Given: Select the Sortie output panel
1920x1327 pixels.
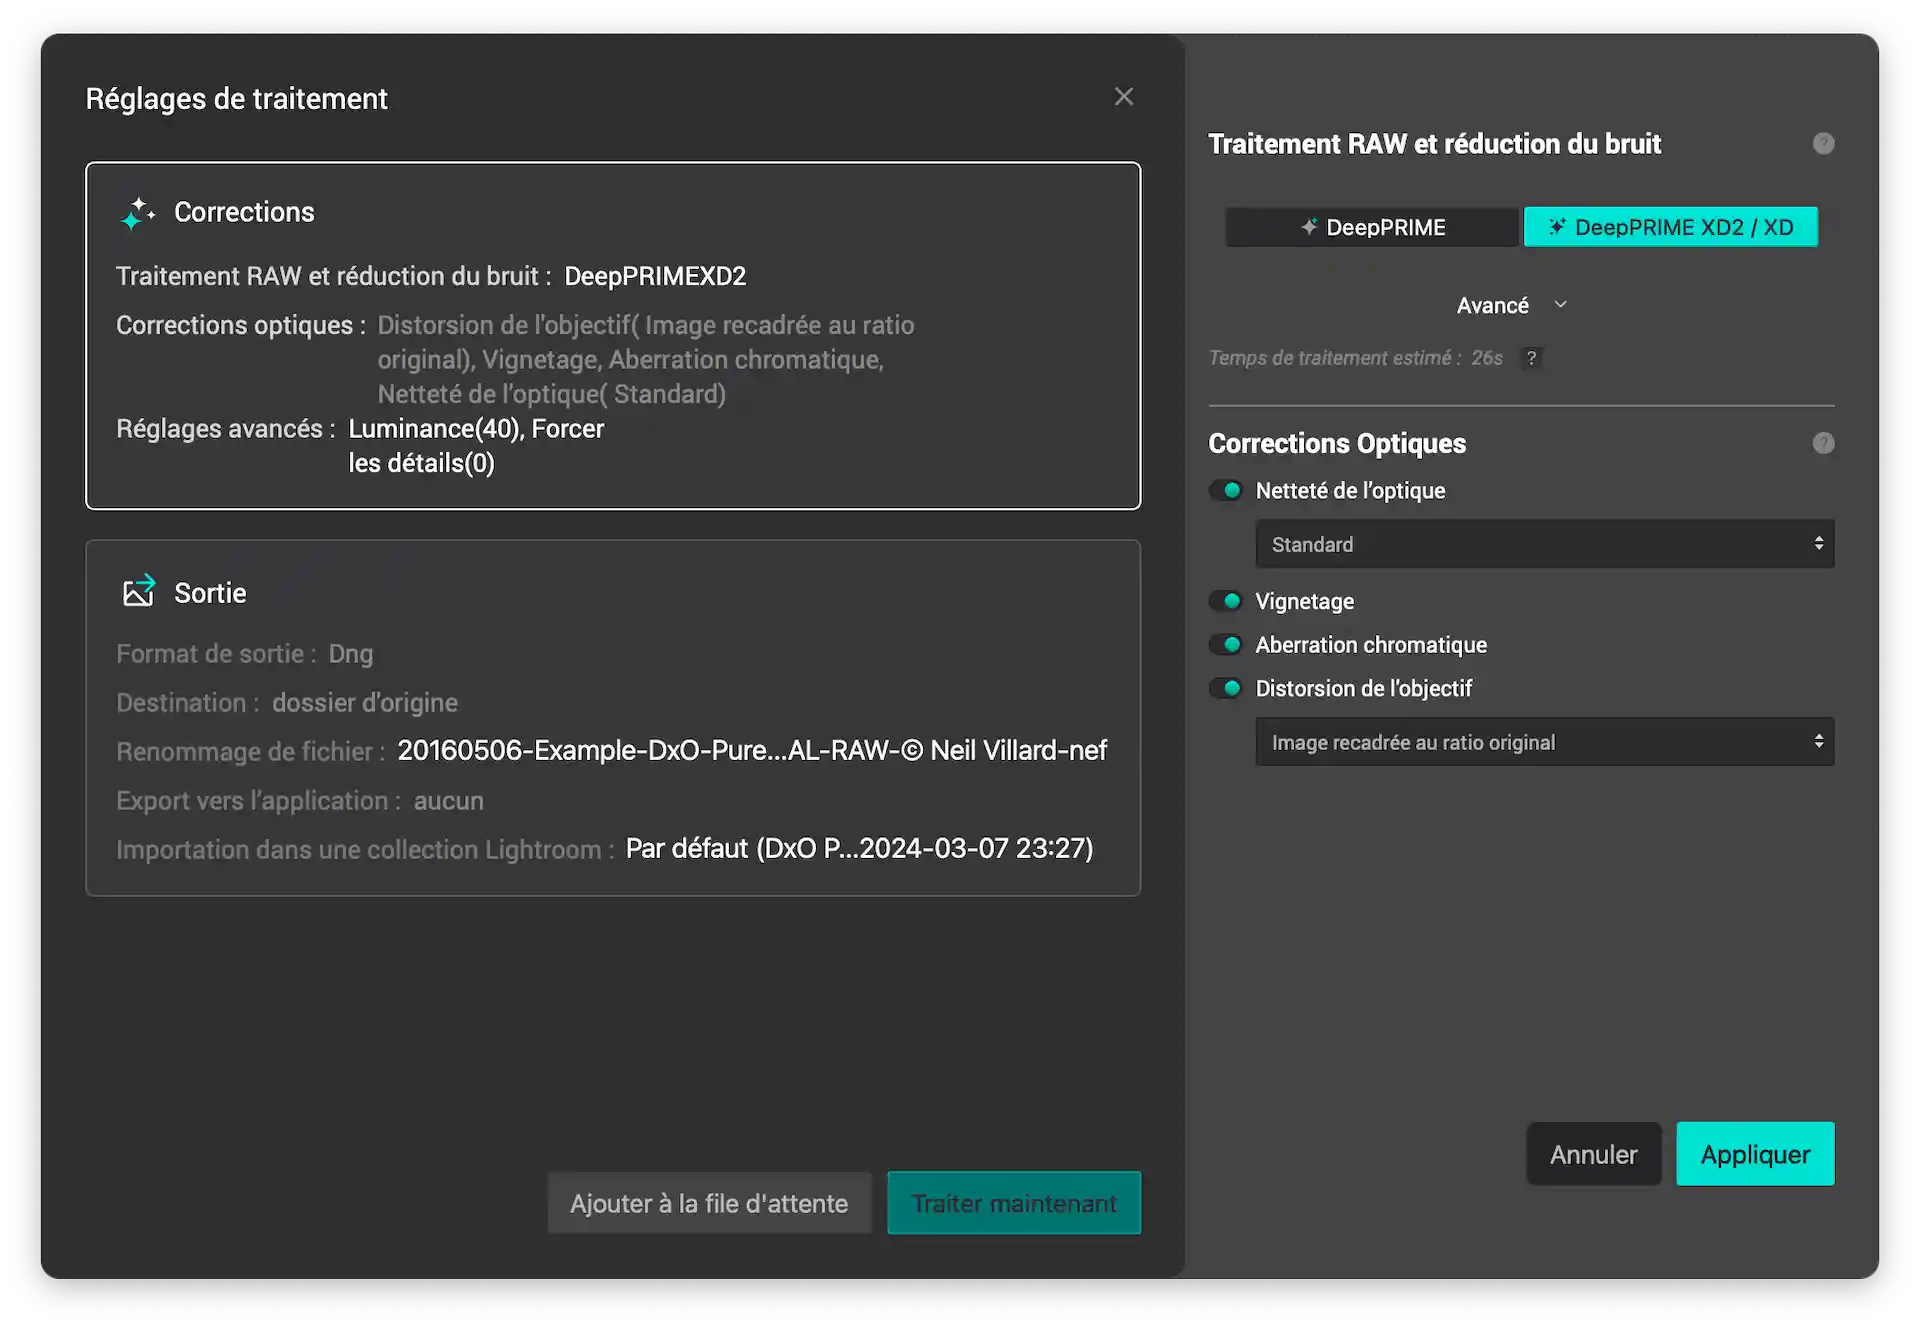Looking at the screenshot, I should point(613,718).
